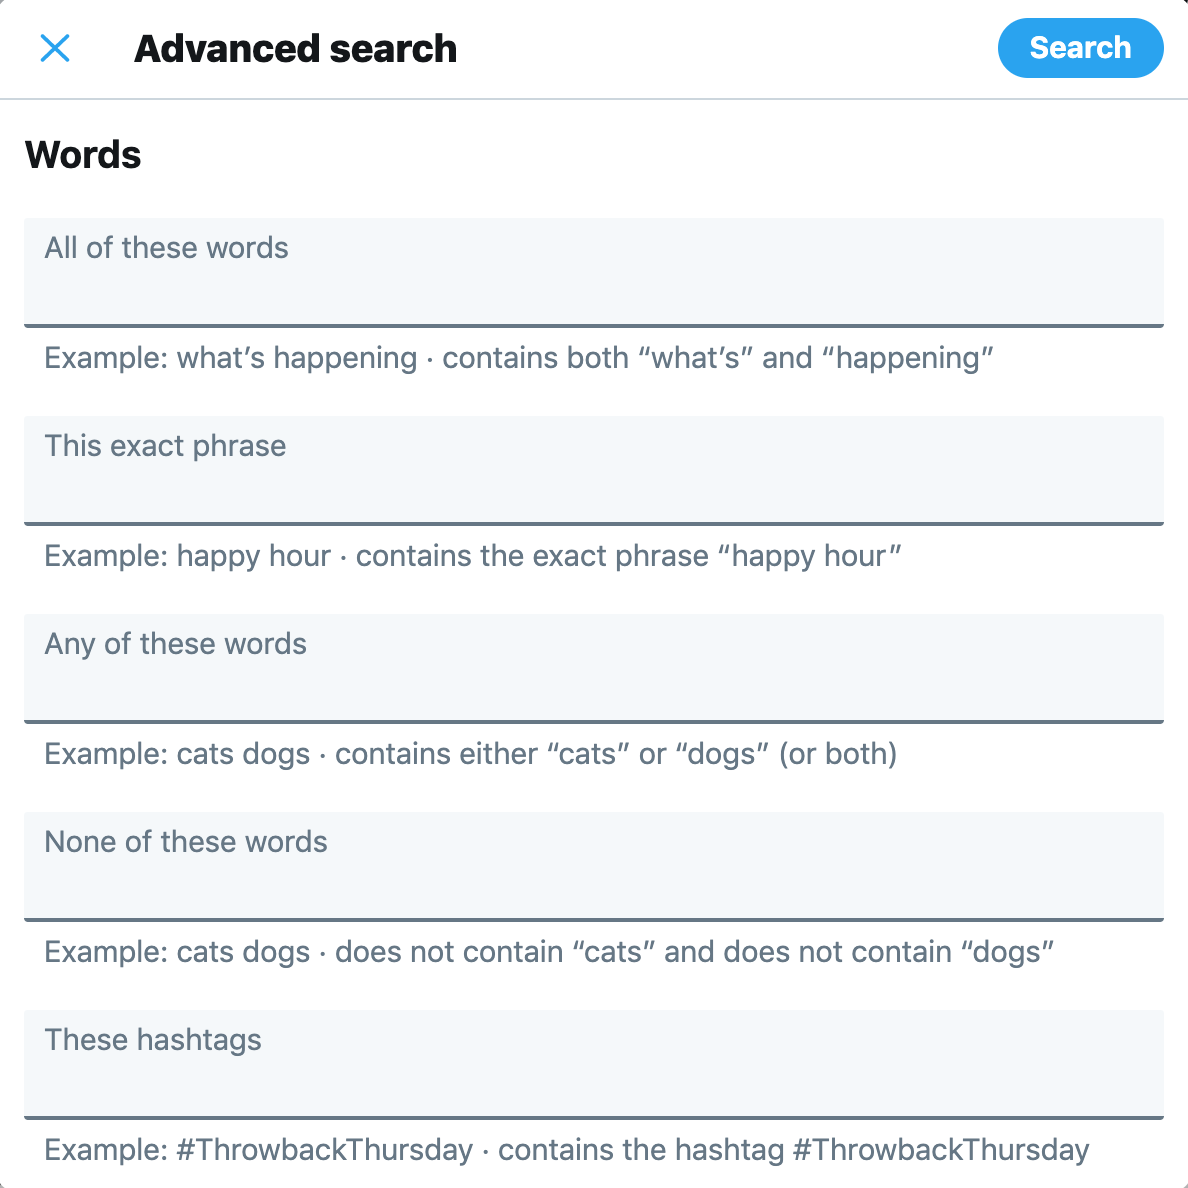Click the #ThrowbackThursday example text

coord(566,1150)
